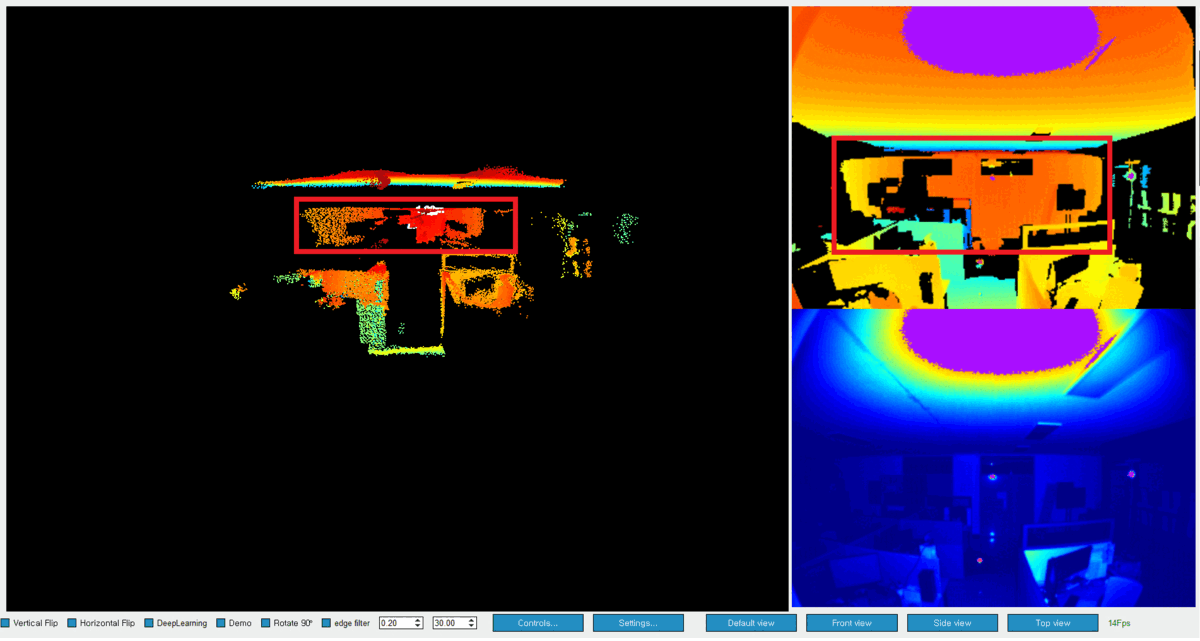Click the red region-of-interest rectangle
The width and height of the screenshot is (1200, 641).
[x=407, y=226]
